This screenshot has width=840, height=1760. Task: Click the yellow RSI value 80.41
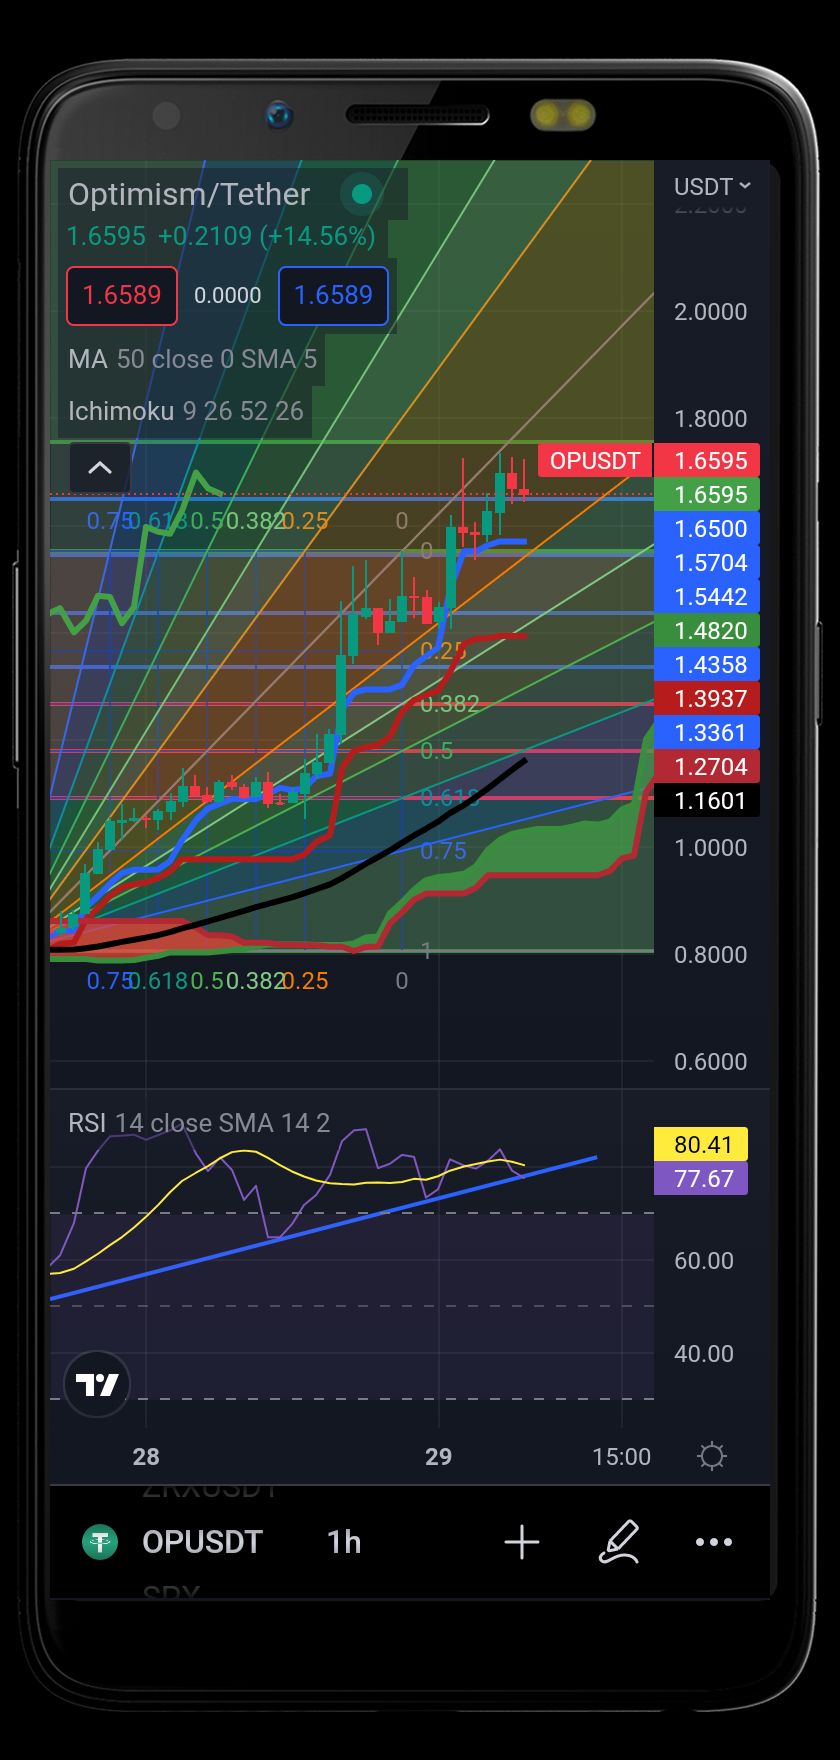pos(701,1144)
